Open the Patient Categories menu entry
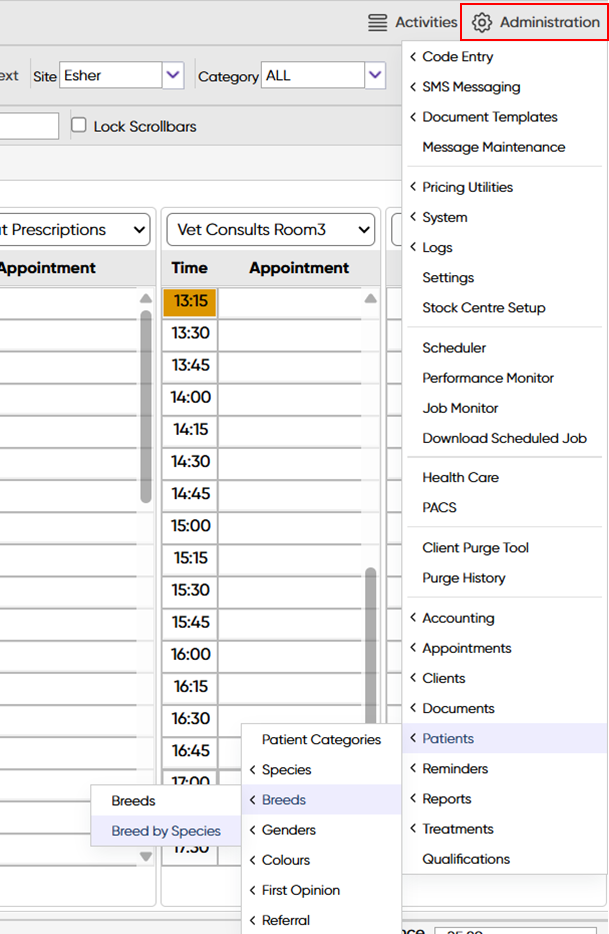 click(x=321, y=740)
